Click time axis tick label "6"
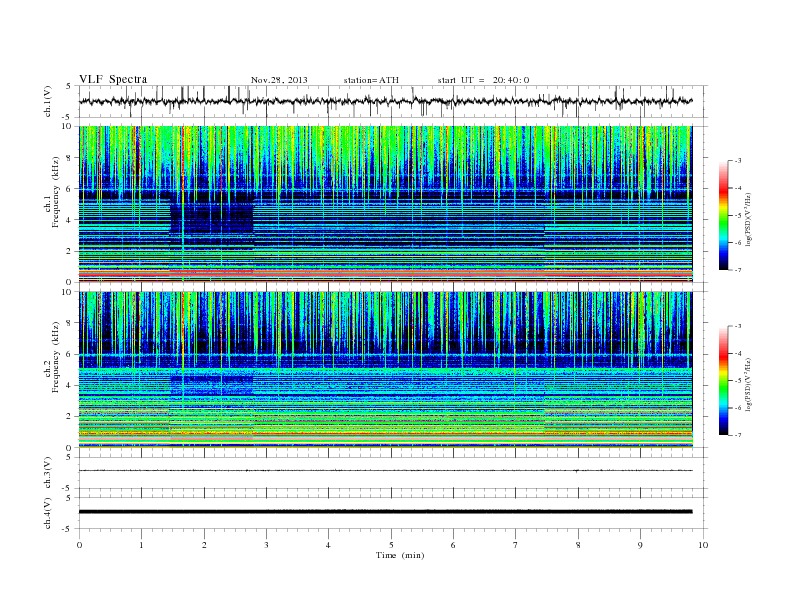This screenshot has width=792, height=612. (x=453, y=545)
